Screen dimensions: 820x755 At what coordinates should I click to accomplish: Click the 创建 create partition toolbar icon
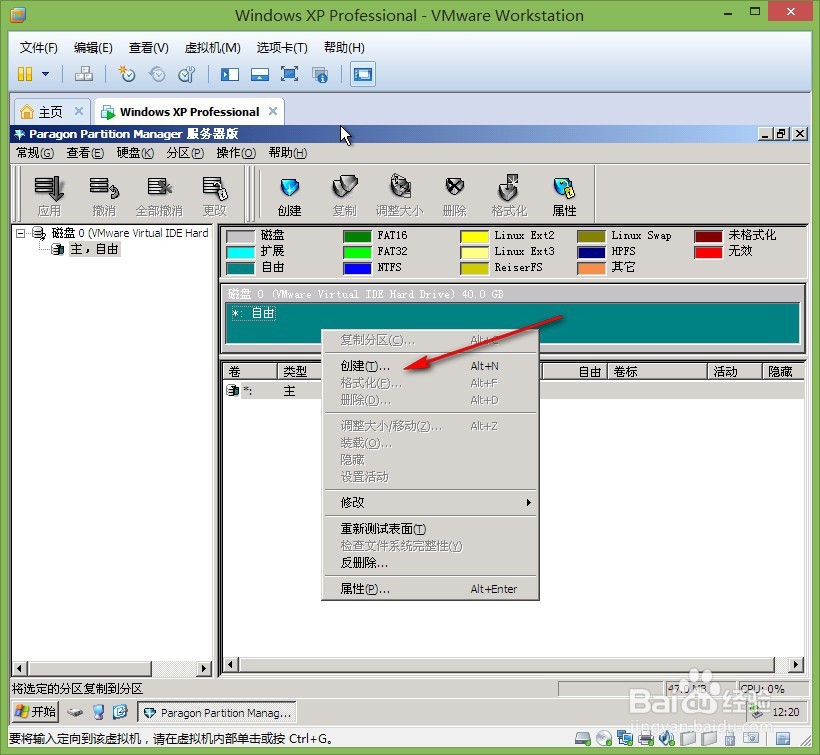pyautogui.click(x=289, y=196)
